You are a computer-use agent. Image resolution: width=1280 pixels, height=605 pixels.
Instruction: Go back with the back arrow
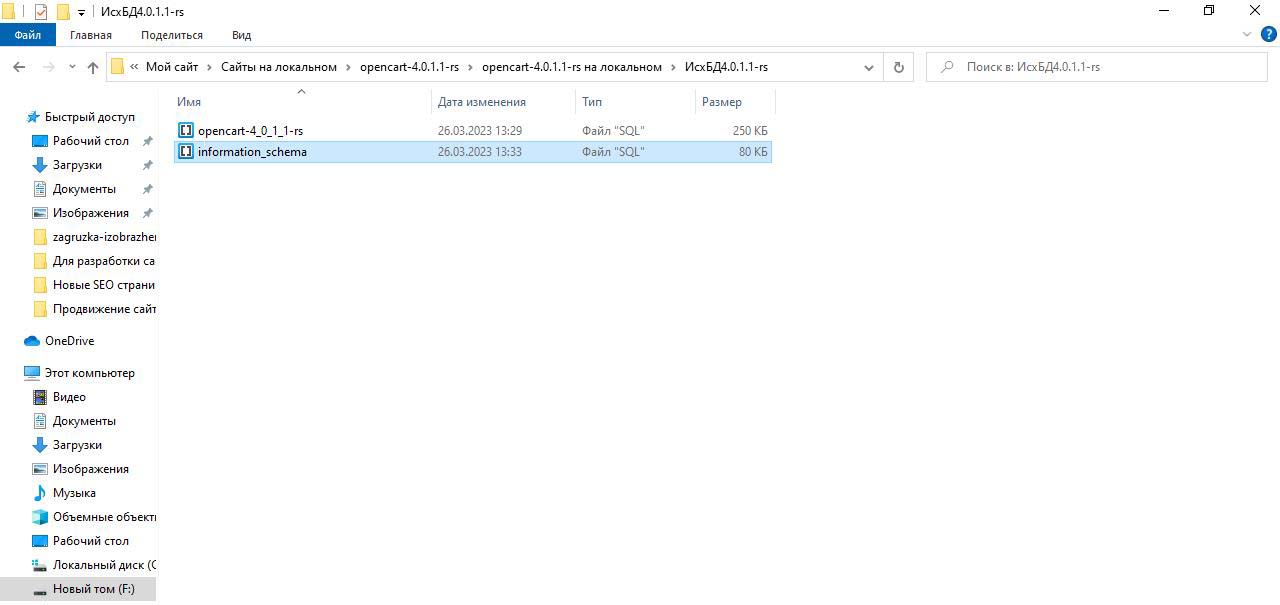click(19, 67)
